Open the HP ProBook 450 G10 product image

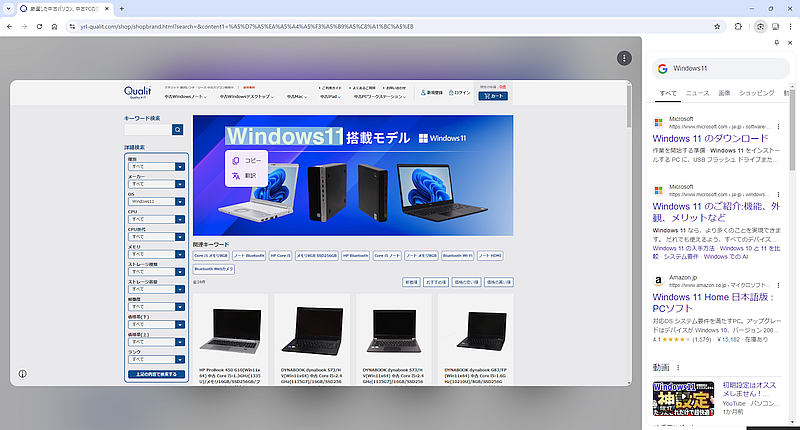pyautogui.click(x=230, y=331)
